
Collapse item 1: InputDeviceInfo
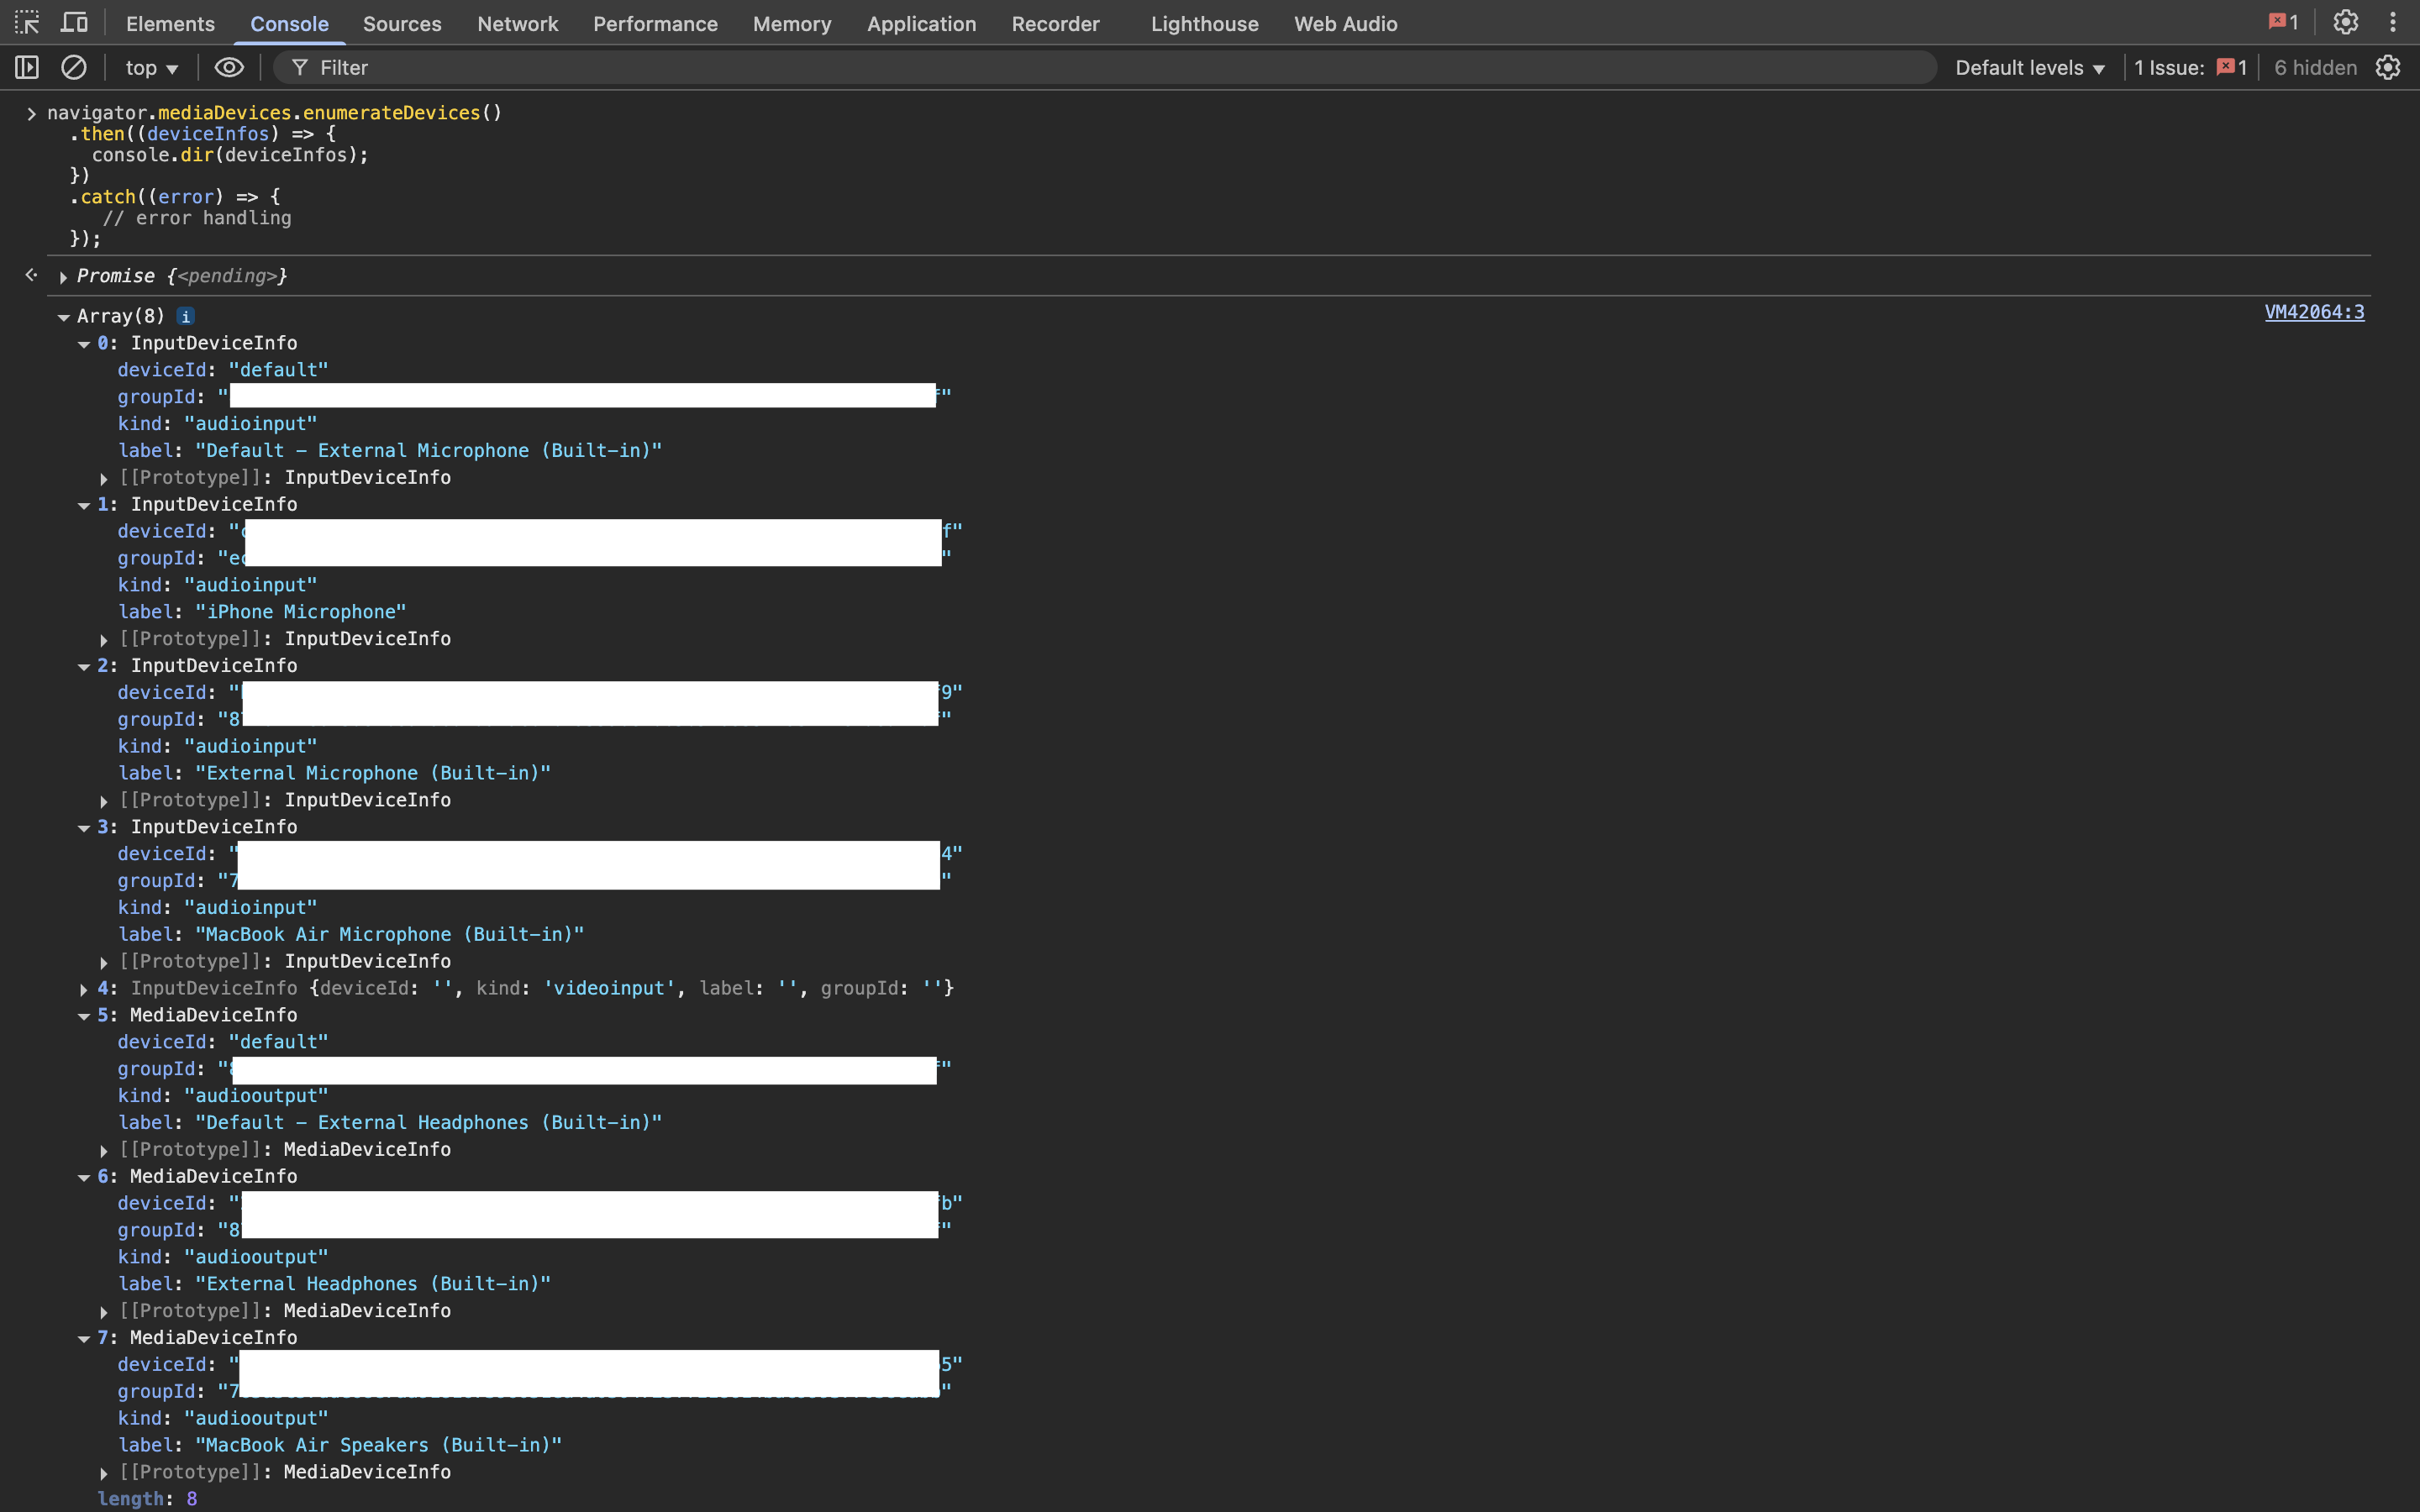click(84, 505)
